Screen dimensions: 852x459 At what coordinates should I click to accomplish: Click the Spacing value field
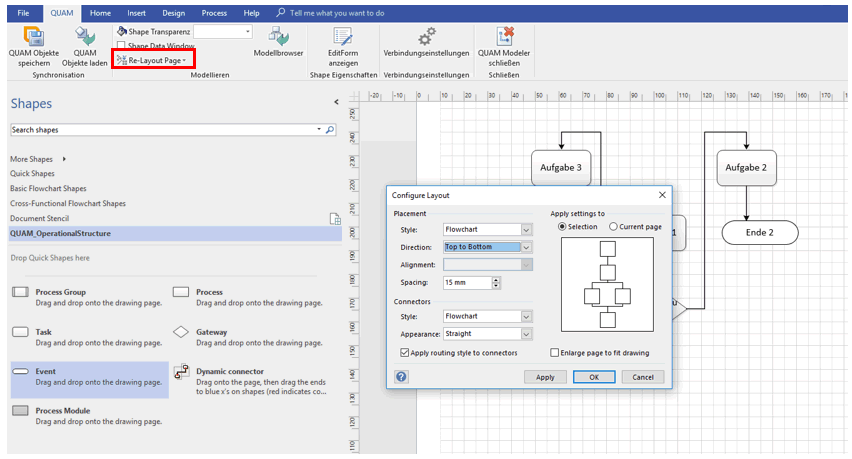coord(467,282)
